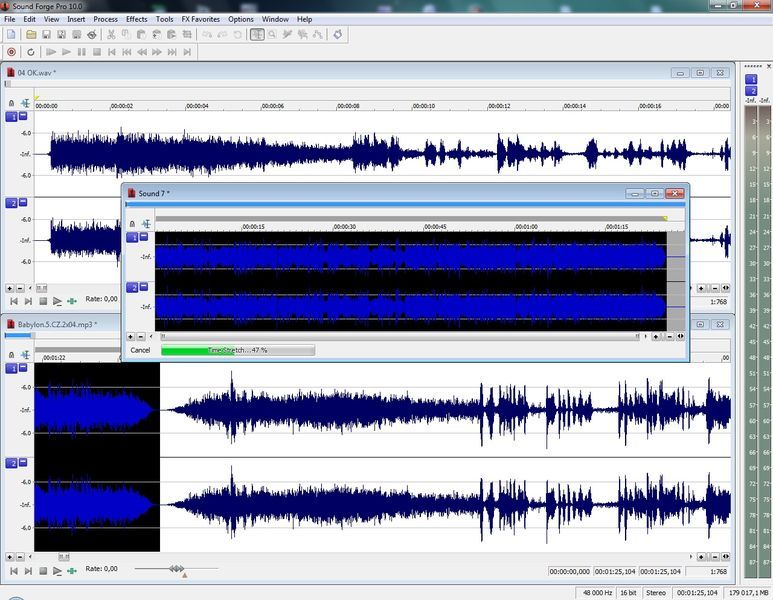Click horizontal scrollbar thumb in Babylon.5 window
Image resolution: width=773 pixels, height=600 pixels.
(x=64, y=557)
